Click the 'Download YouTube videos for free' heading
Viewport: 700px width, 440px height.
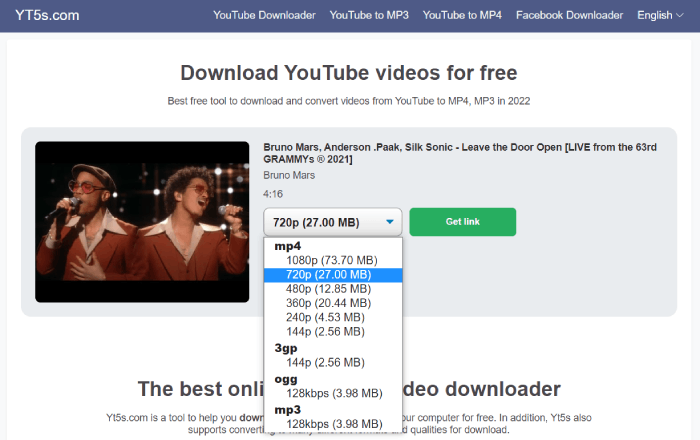349,73
